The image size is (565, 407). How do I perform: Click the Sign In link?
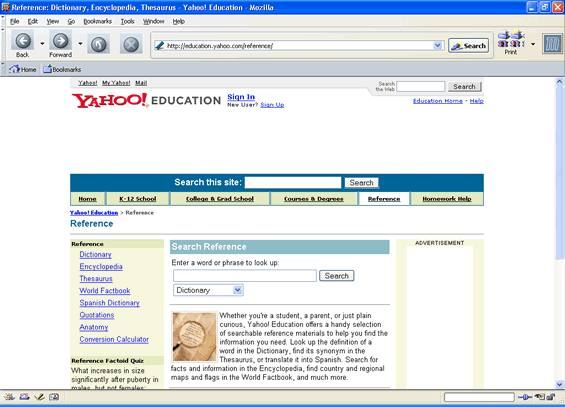pyautogui.click(x=241, y=97)
